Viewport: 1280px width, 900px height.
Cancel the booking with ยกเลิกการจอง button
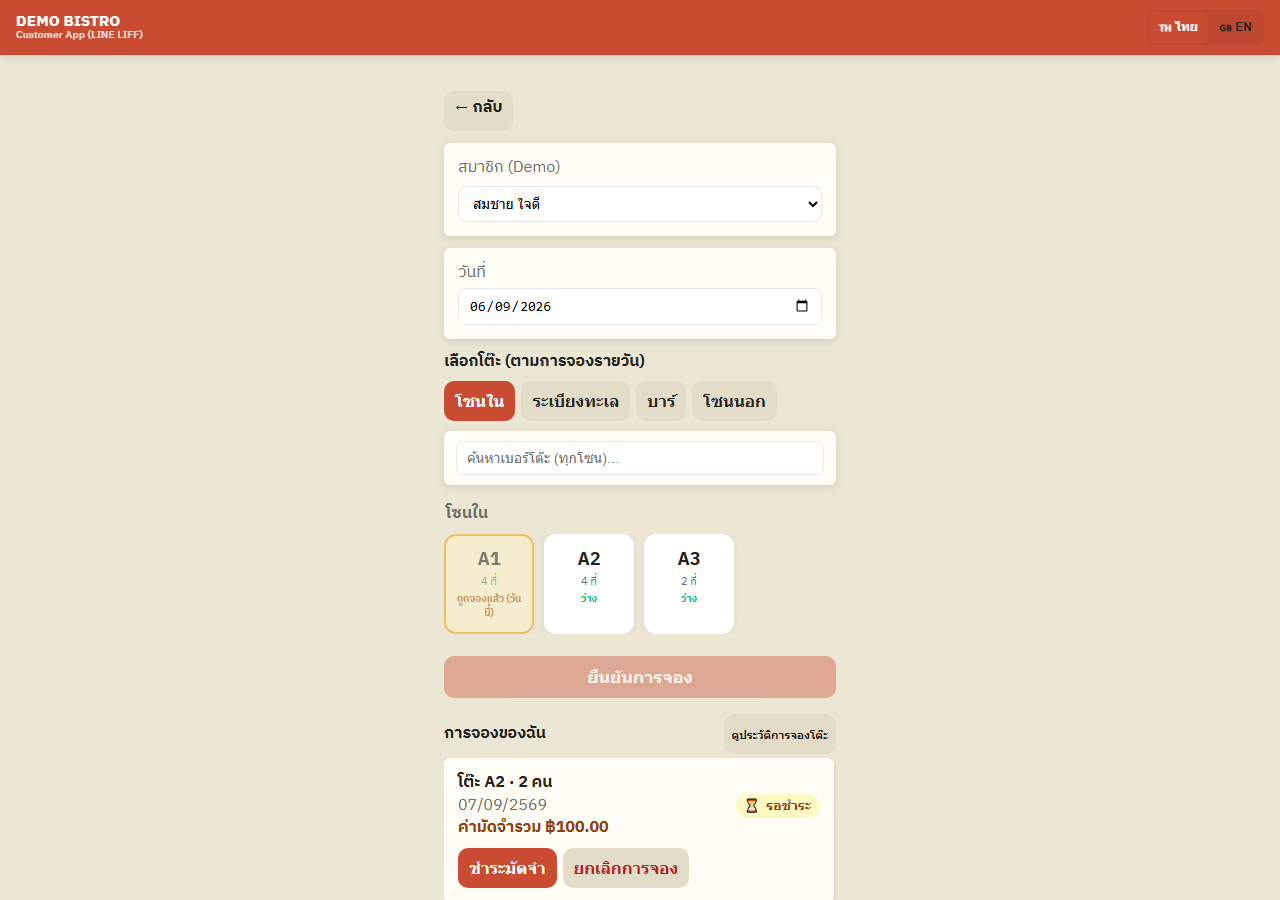click(x=626, y=868)
